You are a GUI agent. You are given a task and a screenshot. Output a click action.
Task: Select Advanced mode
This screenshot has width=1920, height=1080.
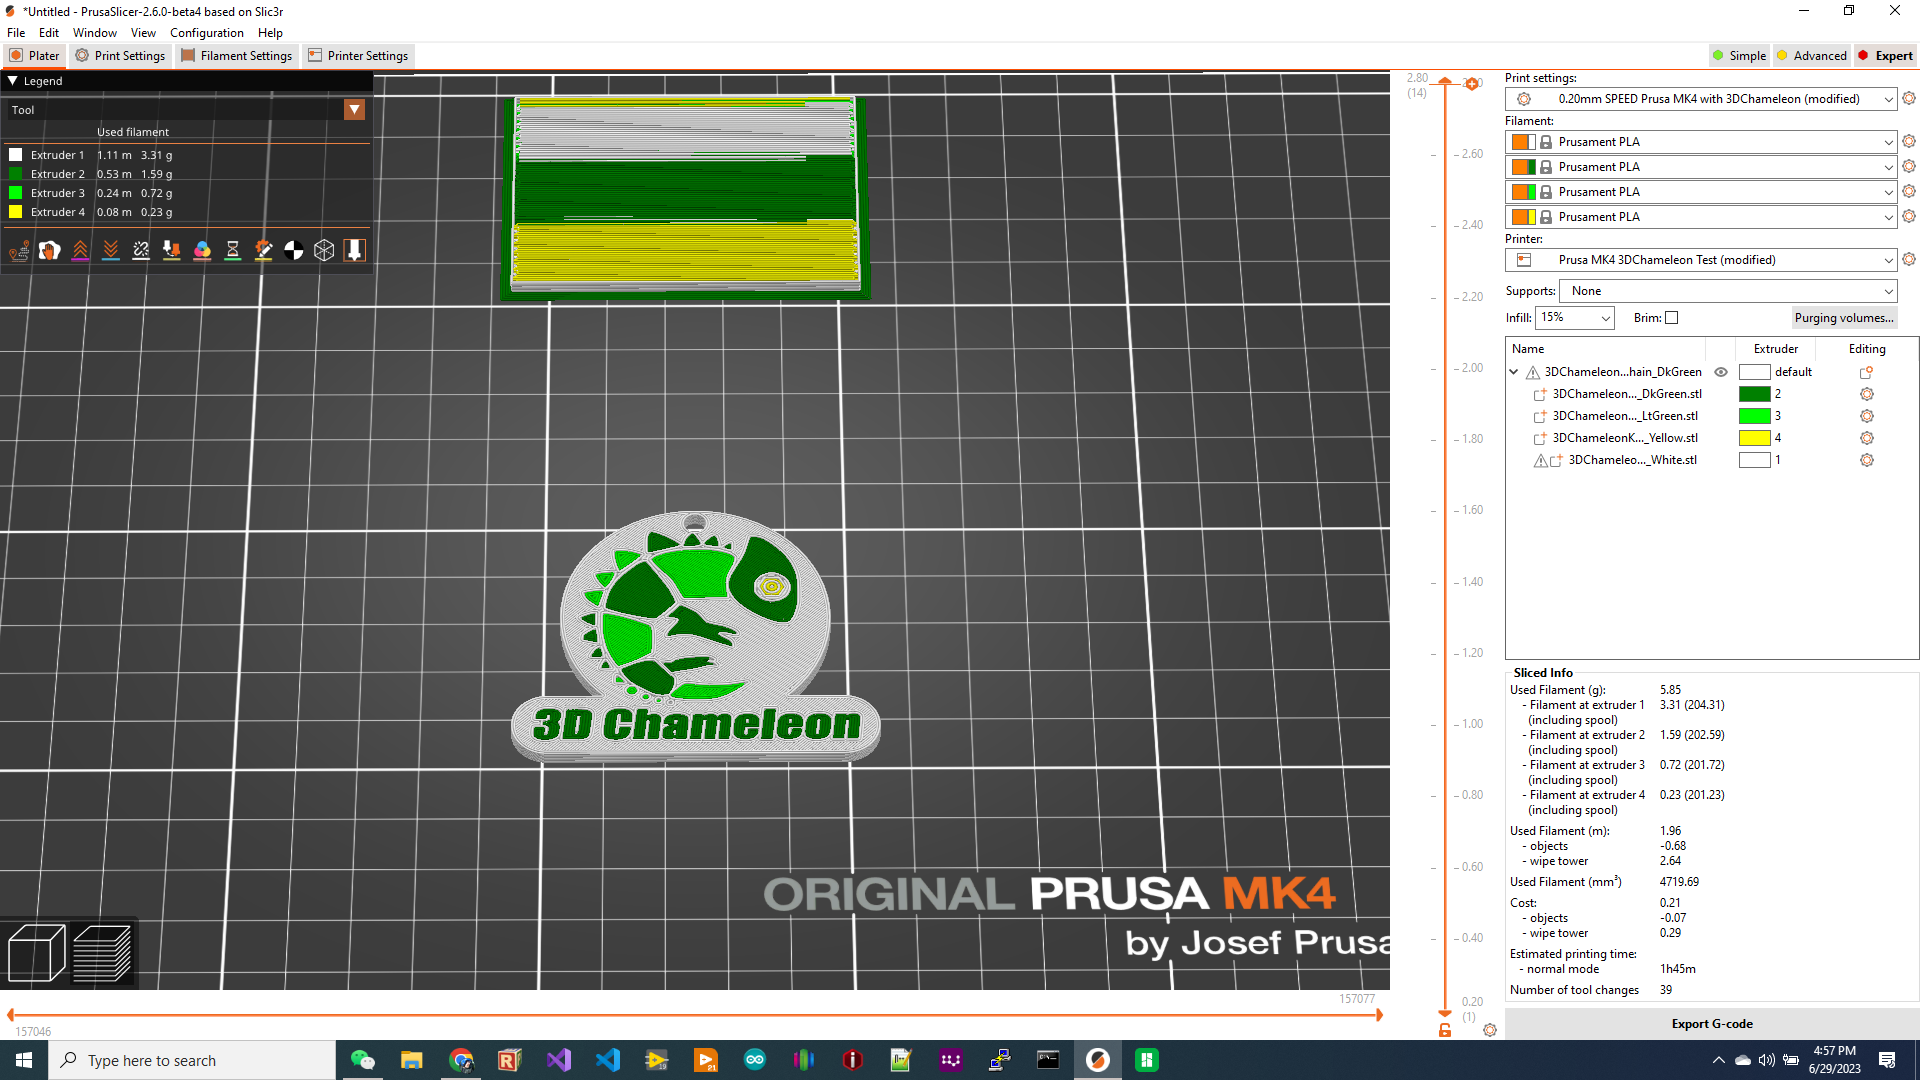pos(1811,56)
